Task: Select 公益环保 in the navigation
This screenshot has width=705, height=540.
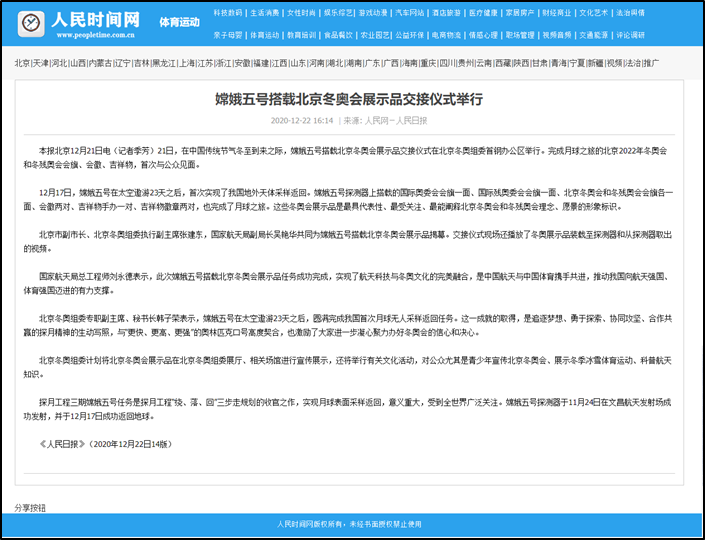Action: [x=410, y=35]
